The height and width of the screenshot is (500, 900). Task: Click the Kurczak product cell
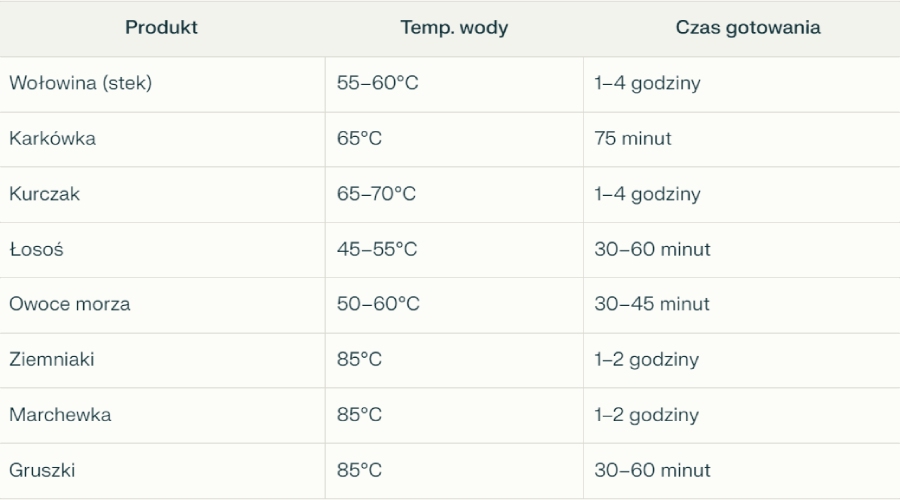click(45, 194)
